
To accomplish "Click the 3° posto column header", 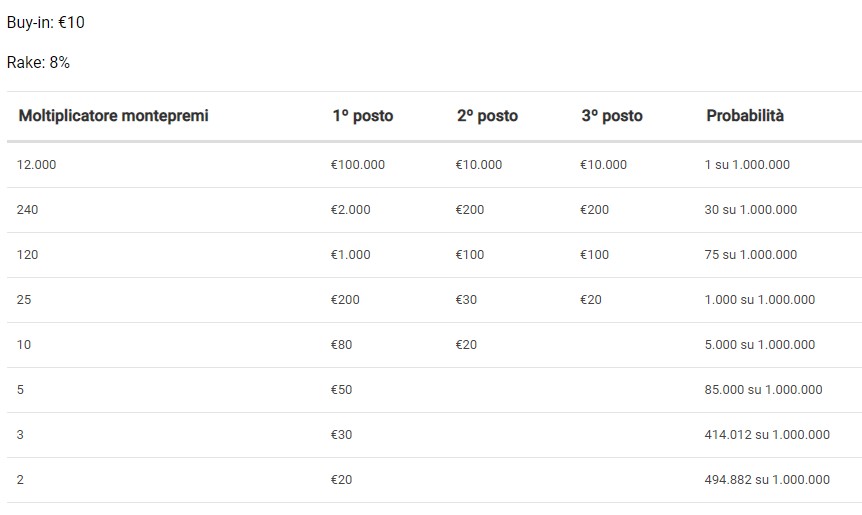I will point(611,116).
